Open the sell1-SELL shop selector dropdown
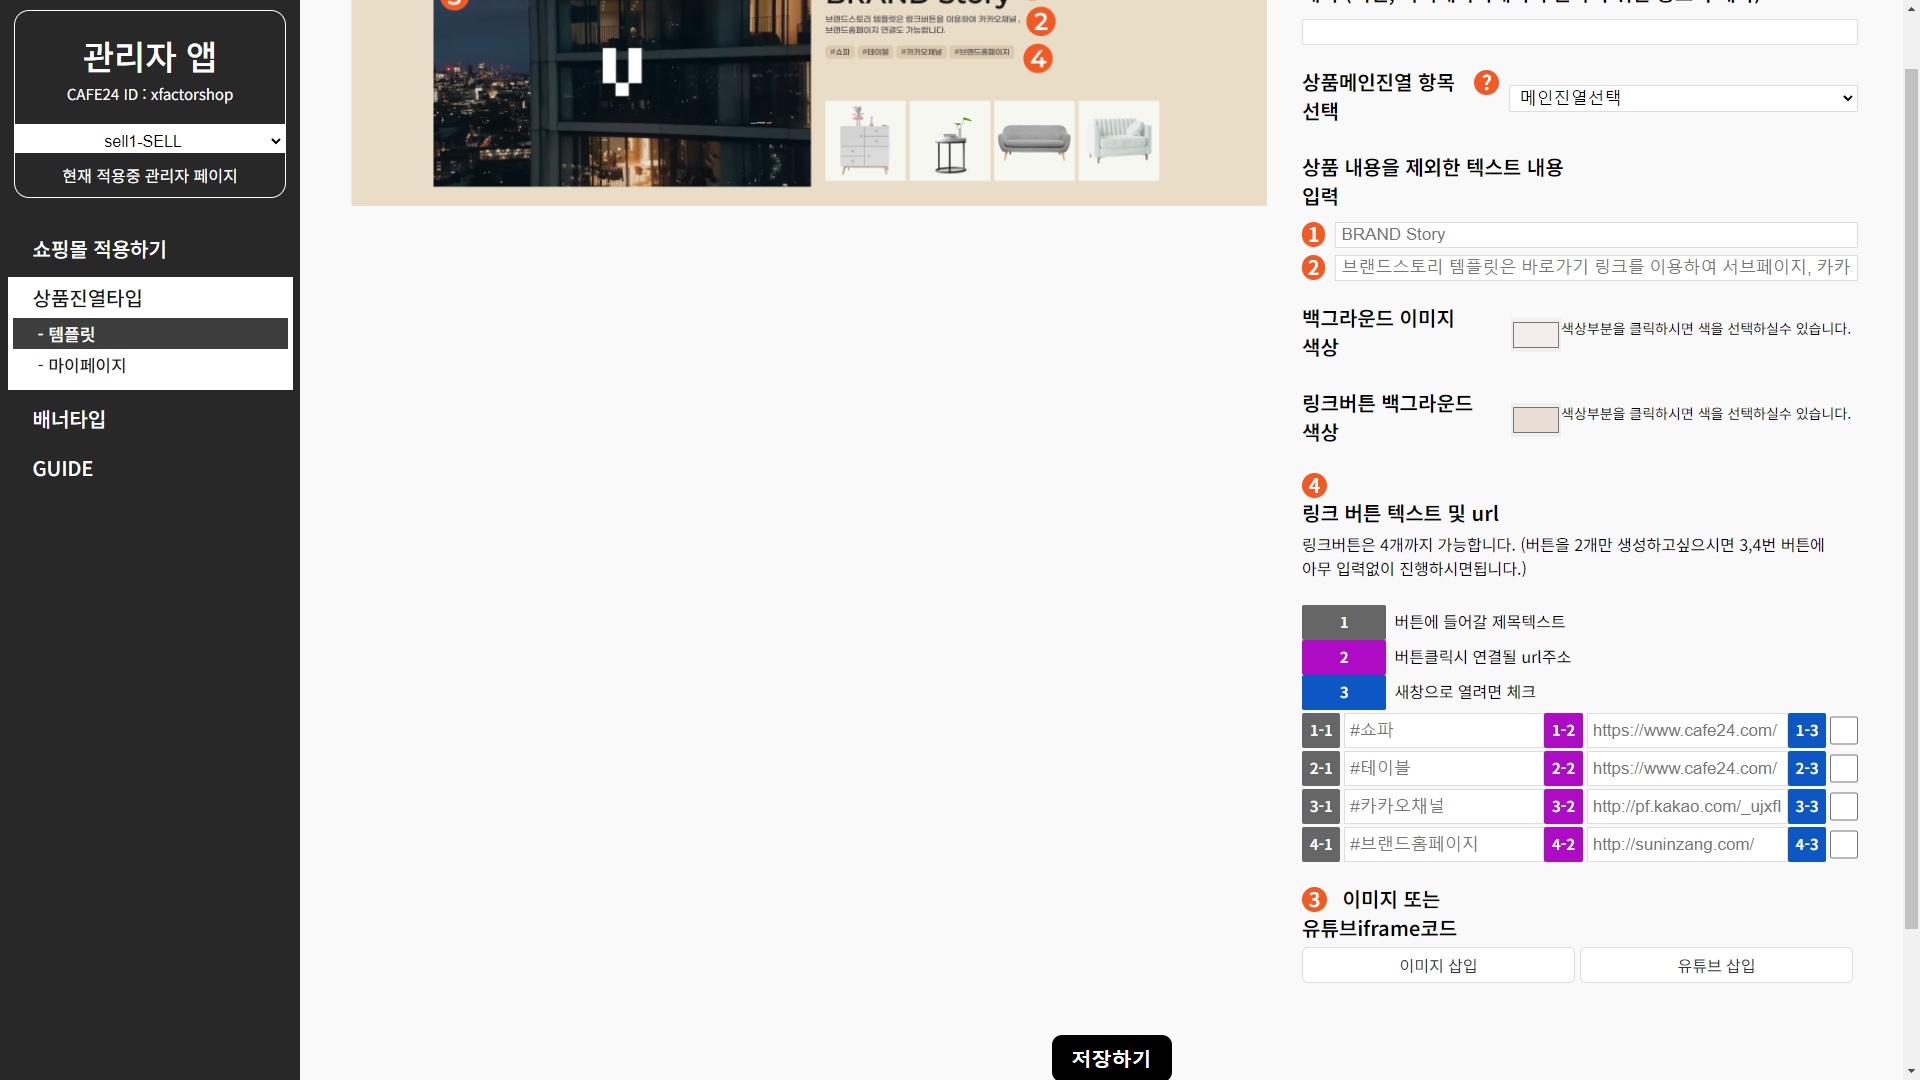1920x1080 pixels. 150,141
